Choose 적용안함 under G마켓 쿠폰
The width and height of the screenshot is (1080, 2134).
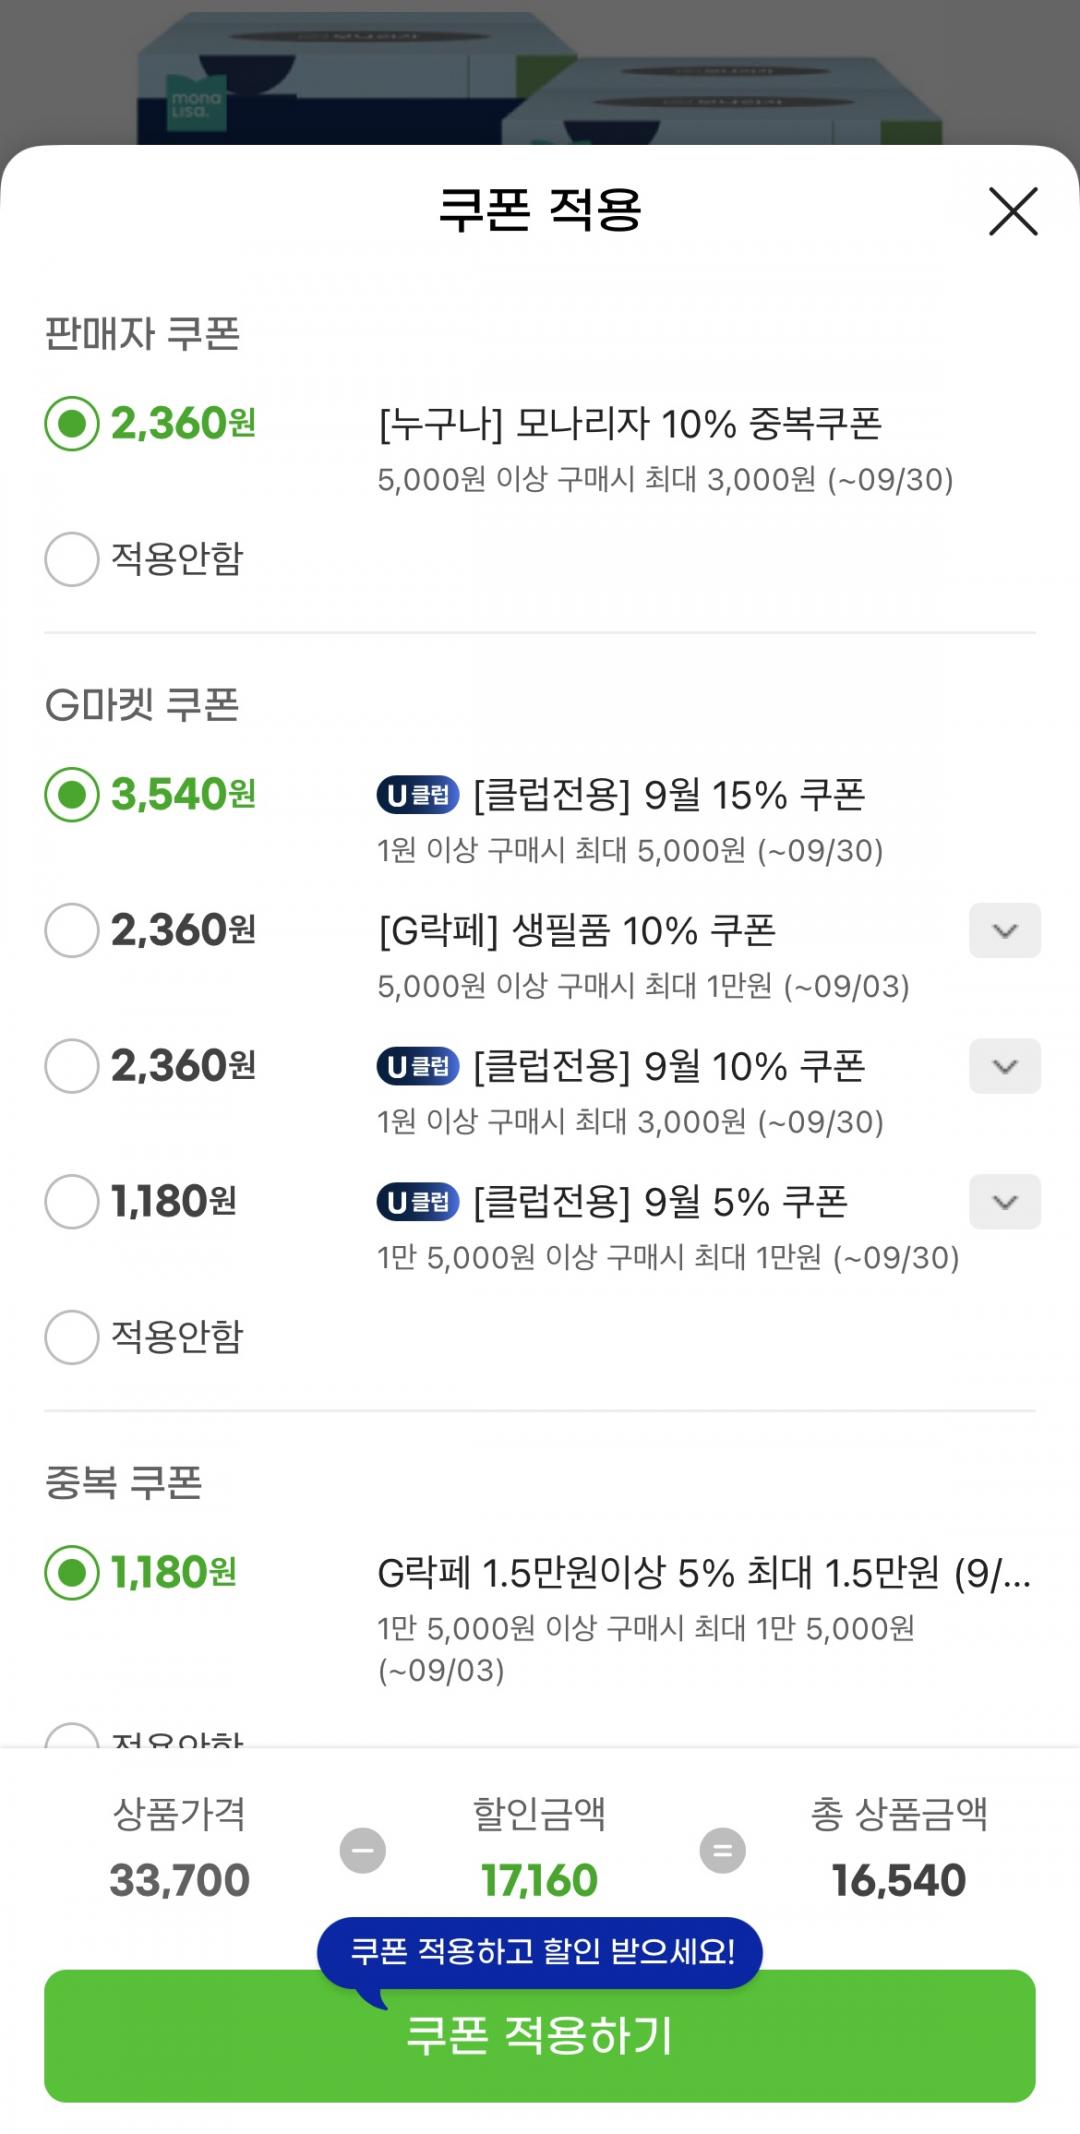point(72,1337)
